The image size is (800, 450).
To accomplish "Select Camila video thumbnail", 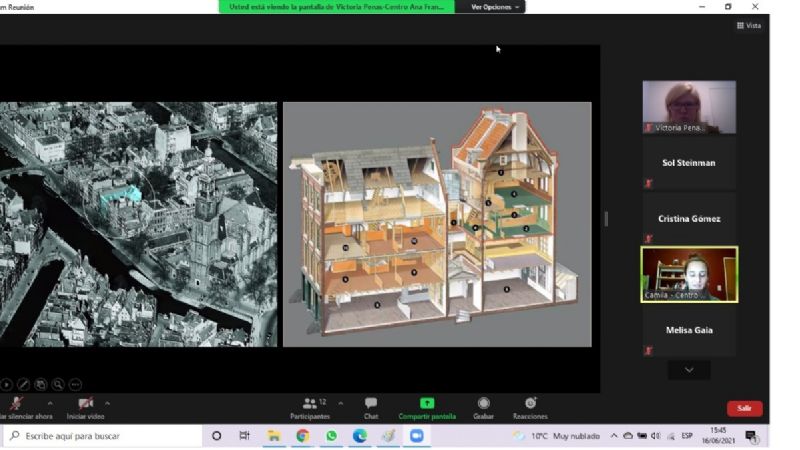I will click(689, 274).
